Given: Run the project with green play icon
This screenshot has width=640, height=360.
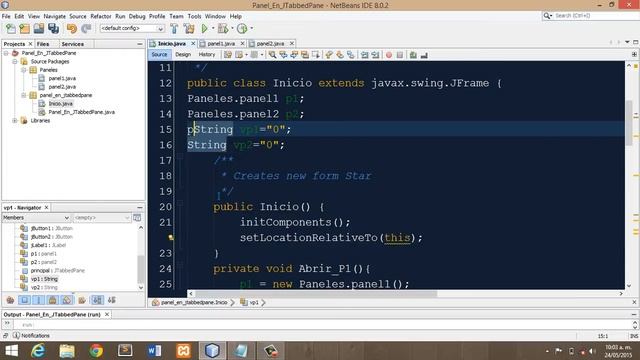Looking at the screenshot, I should coord(204,29).
